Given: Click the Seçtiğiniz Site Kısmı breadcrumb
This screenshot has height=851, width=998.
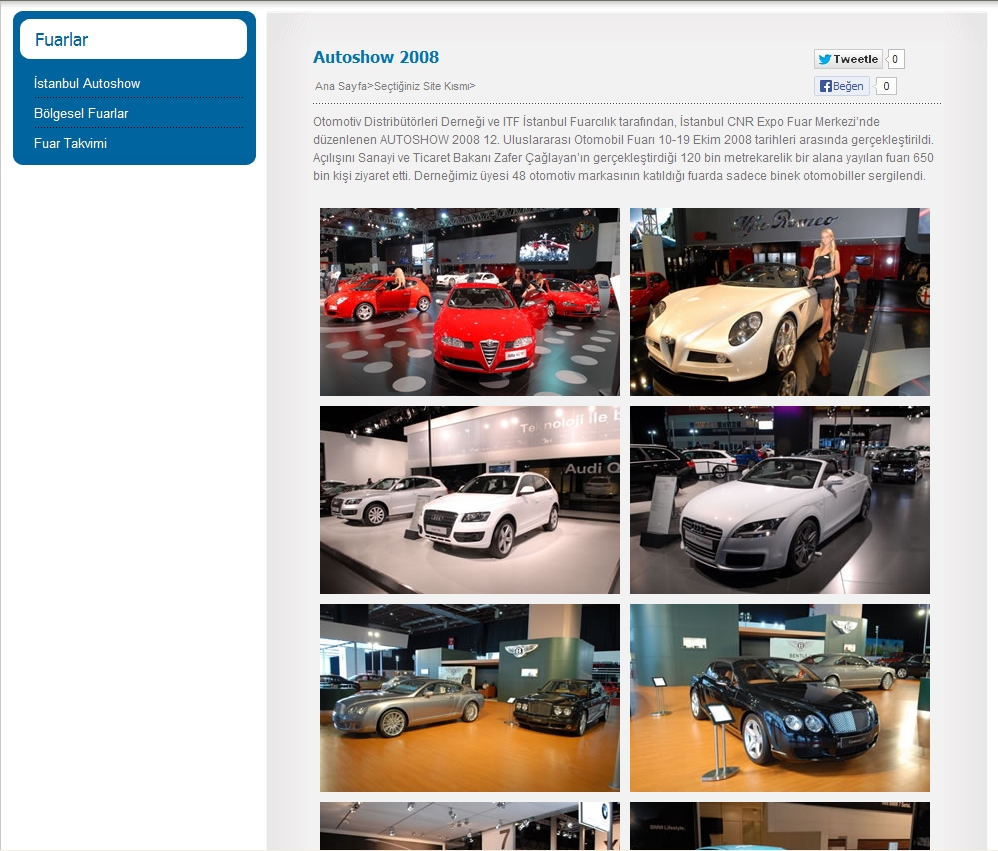Looking at the screenshot, I should pyautogui.click(x=422, y=86).
